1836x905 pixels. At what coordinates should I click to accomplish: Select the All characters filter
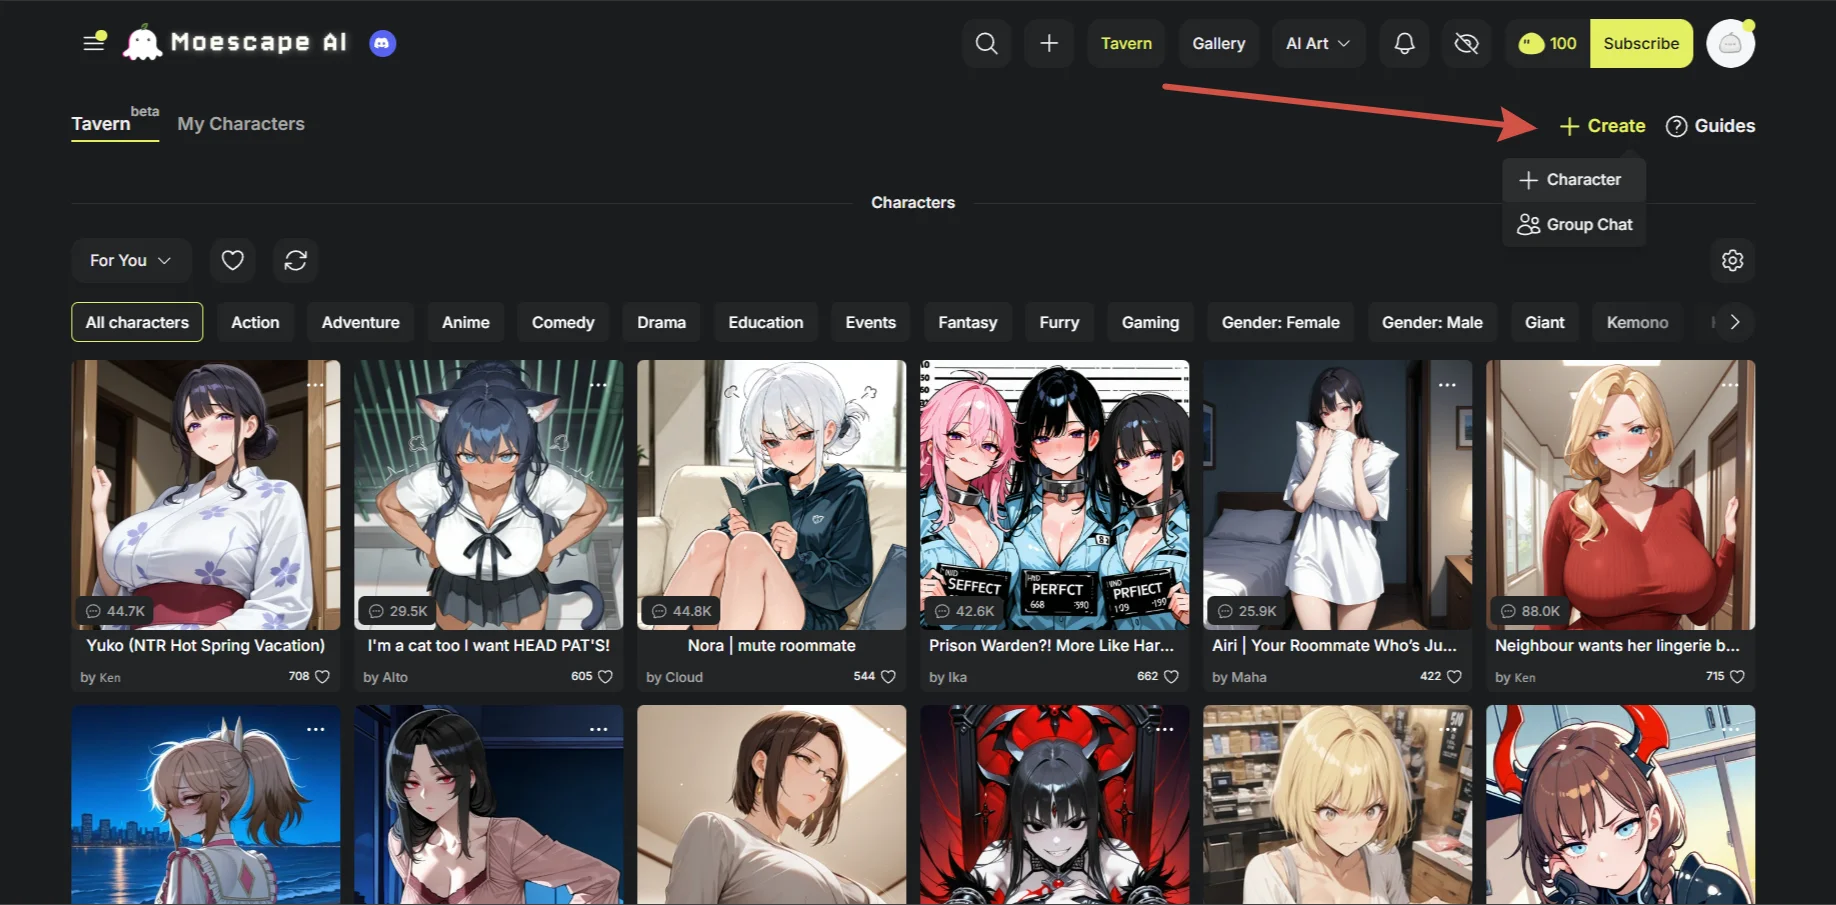coord(137,322)
